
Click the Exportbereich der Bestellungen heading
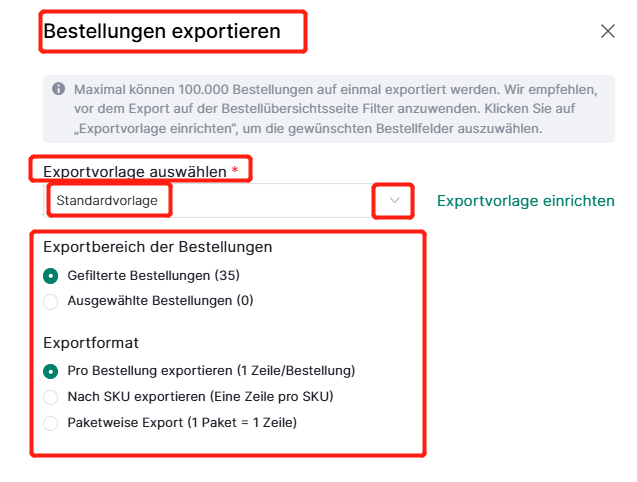click(x=158, y=247)
